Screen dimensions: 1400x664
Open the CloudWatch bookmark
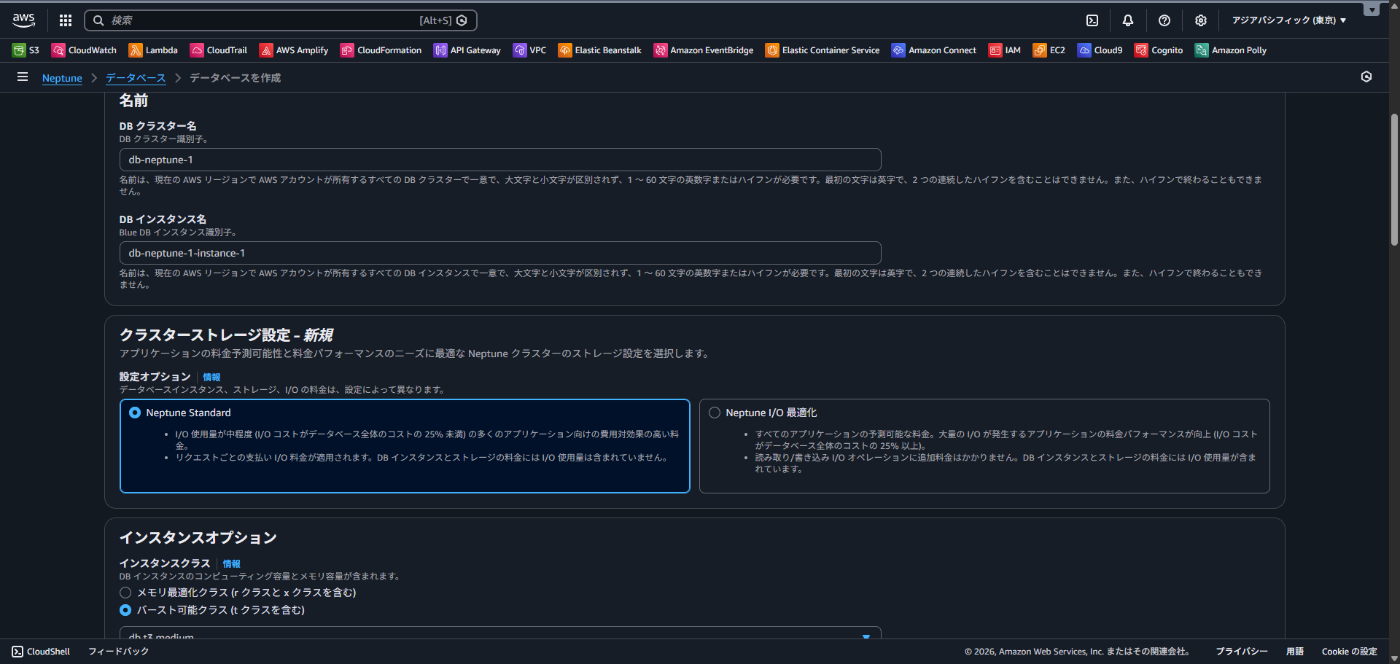[x=84, y=50]
